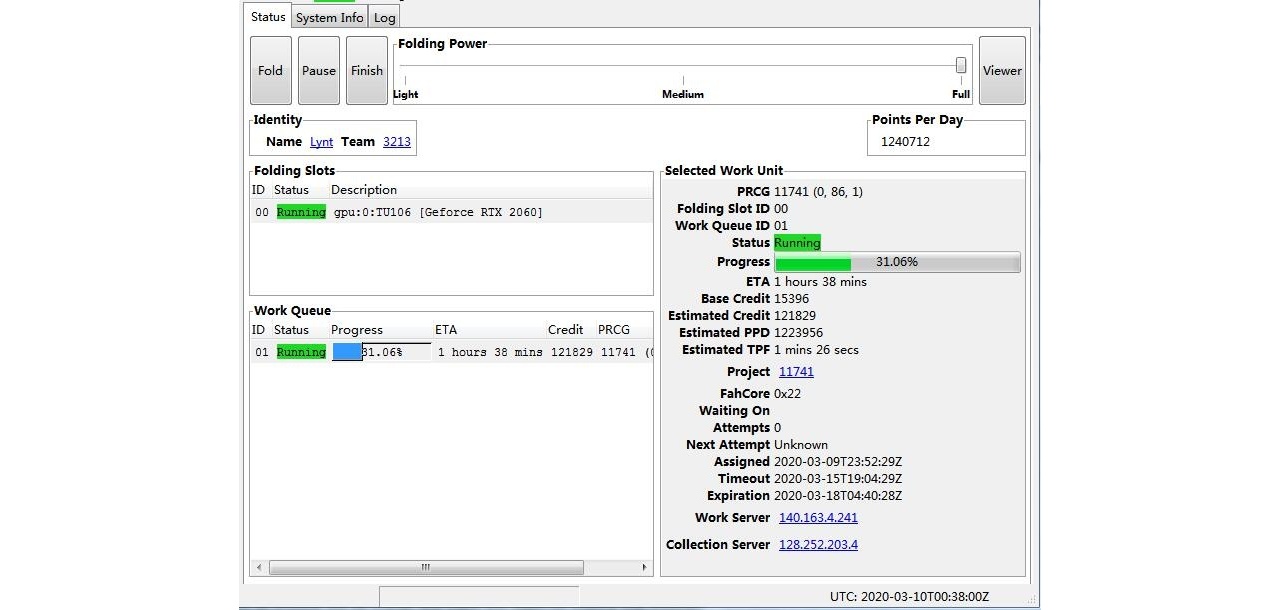
Task: Click the Folding Slots Description column header
Action: [x=364, y=190]
